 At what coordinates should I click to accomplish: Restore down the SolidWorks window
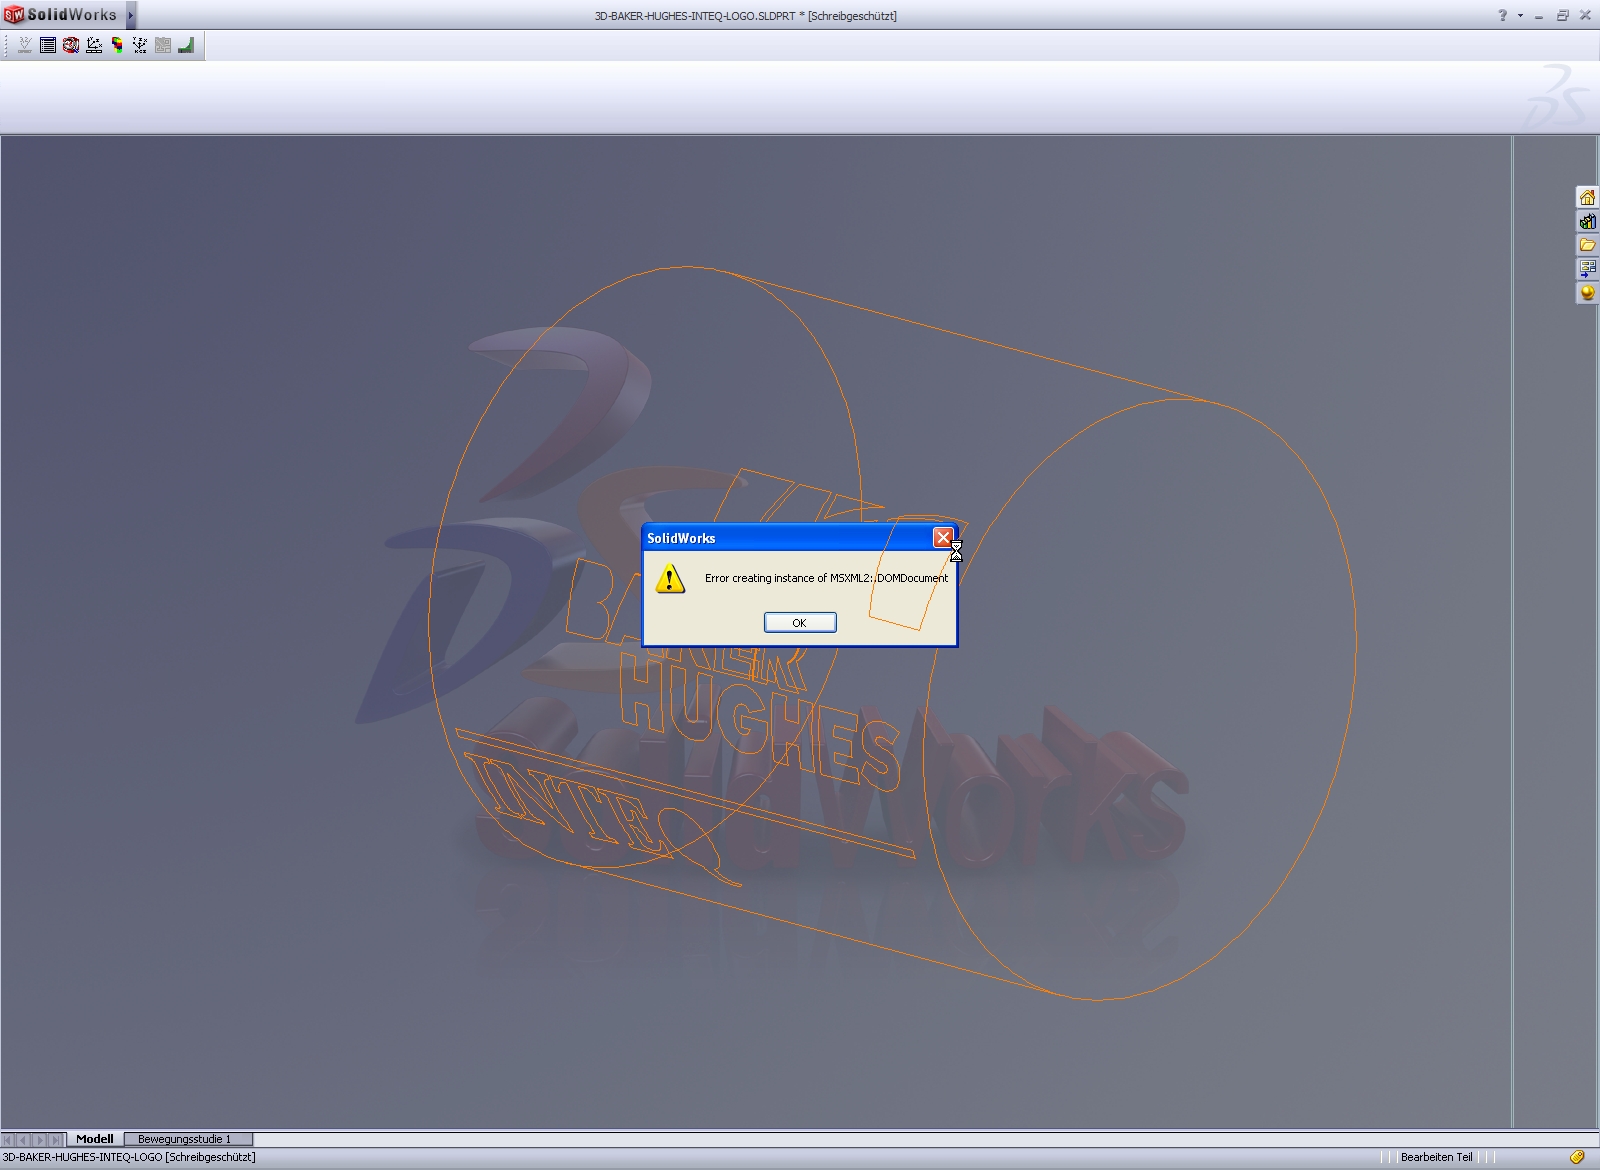(x=1562, y=15)
